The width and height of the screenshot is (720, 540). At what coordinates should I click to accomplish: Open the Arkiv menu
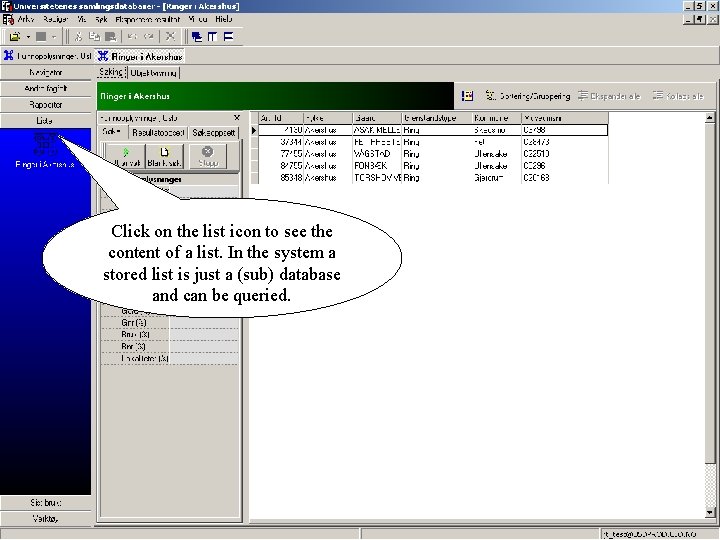point(26,19)
